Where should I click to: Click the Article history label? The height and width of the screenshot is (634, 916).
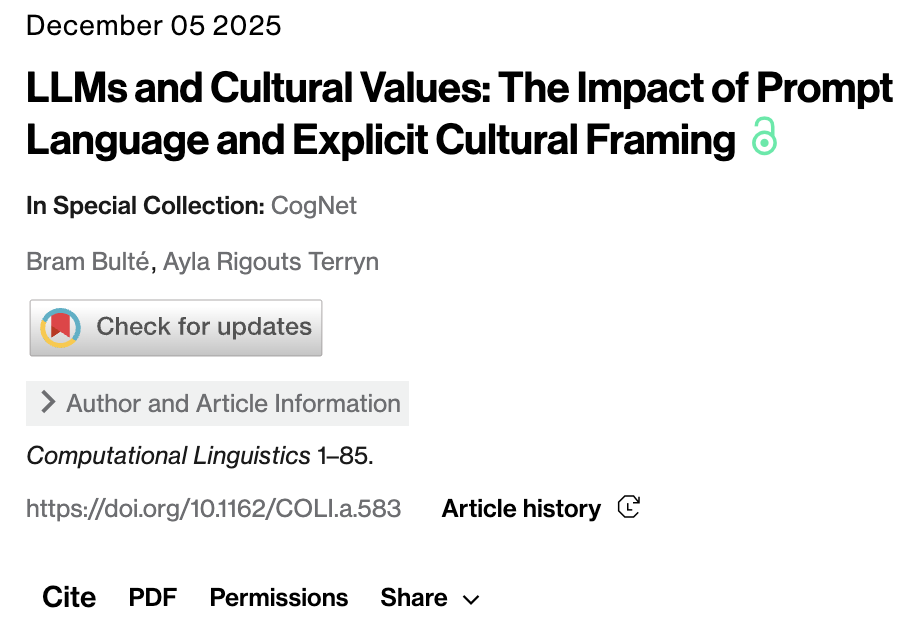point(521,509)
